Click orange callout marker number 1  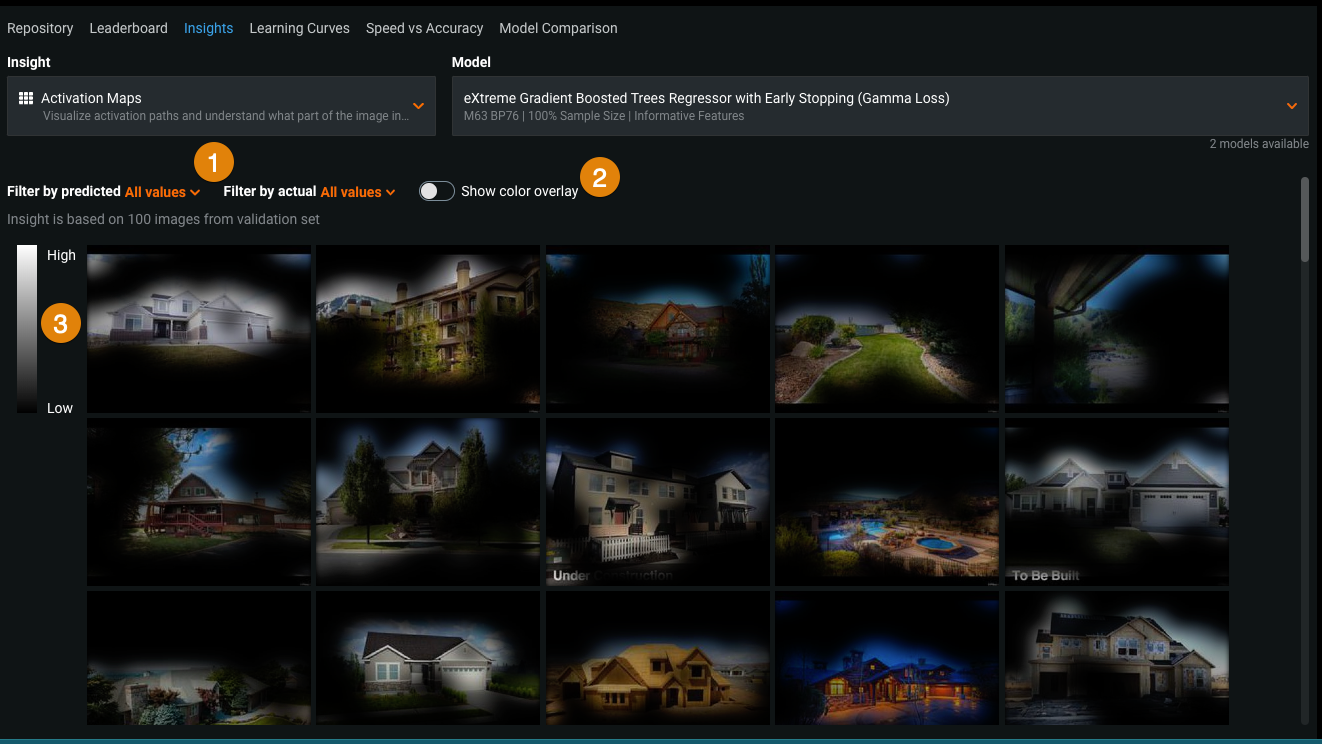point(214,162)
